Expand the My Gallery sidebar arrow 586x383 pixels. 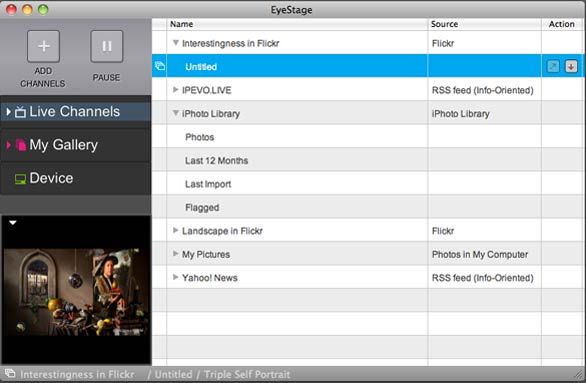(8, 145)
